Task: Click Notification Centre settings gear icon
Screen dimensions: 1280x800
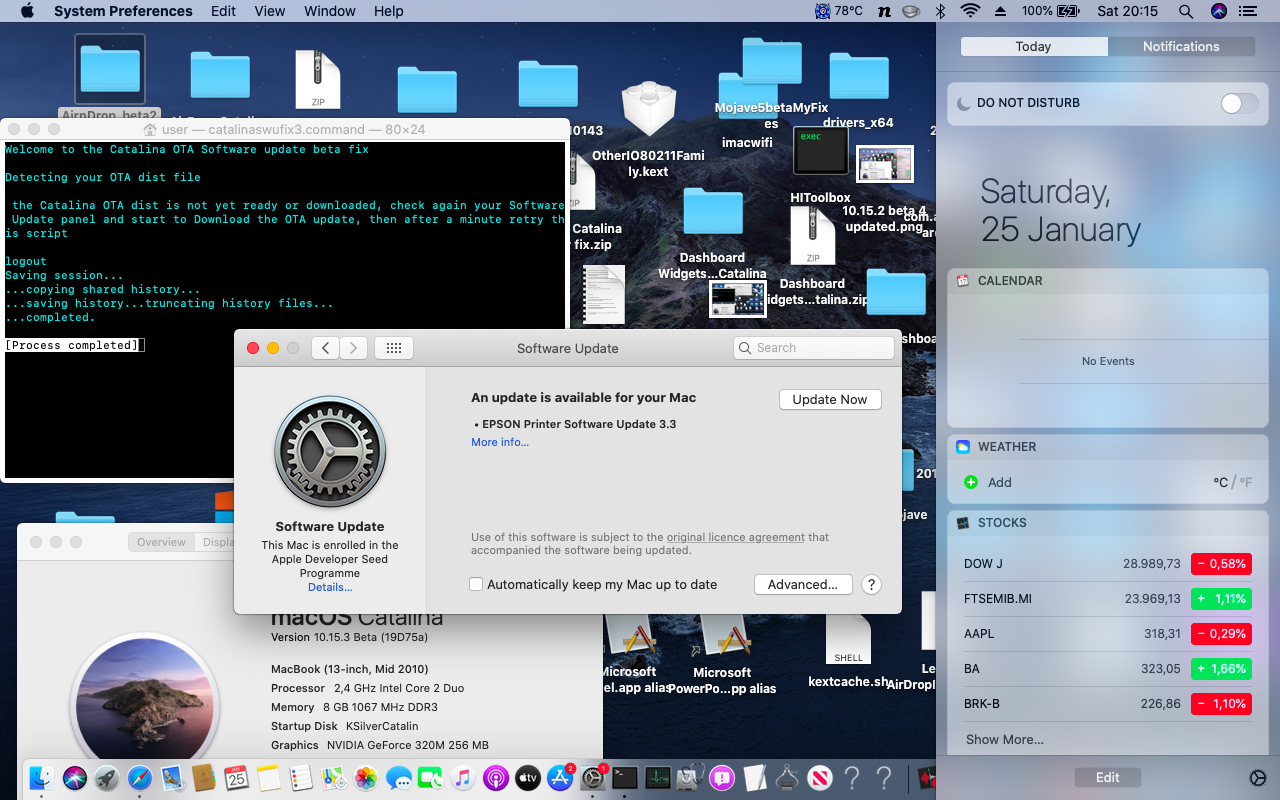Action: tap(1258, 778)
